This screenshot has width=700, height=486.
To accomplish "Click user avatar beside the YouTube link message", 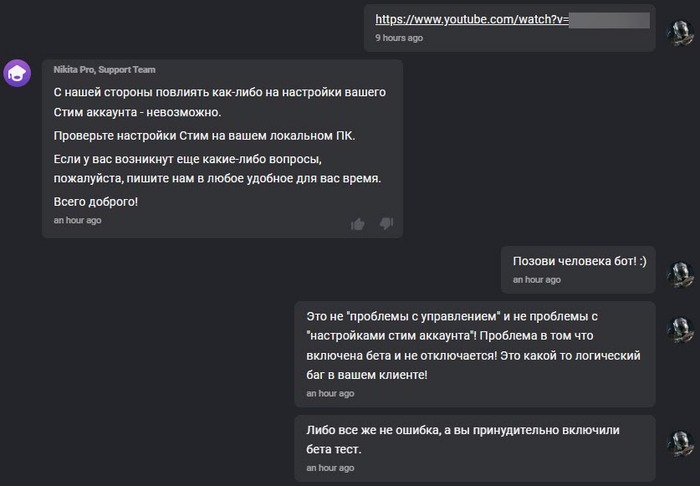I will [x=680, y=32].
